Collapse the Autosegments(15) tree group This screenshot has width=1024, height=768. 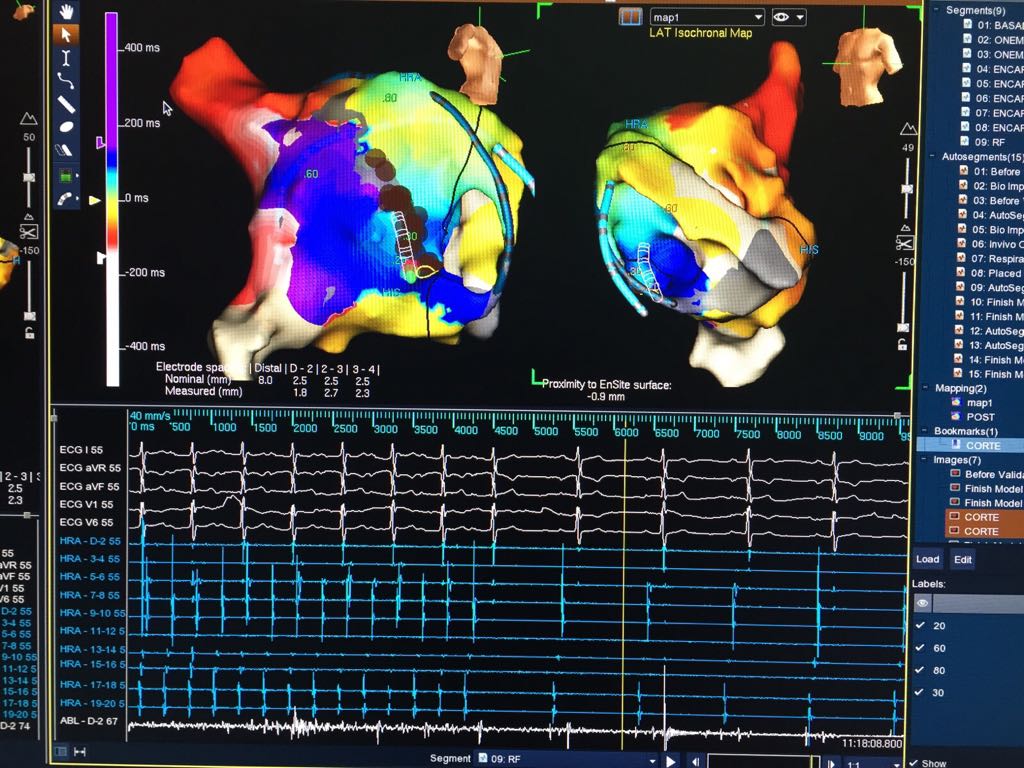coord(934,157)
